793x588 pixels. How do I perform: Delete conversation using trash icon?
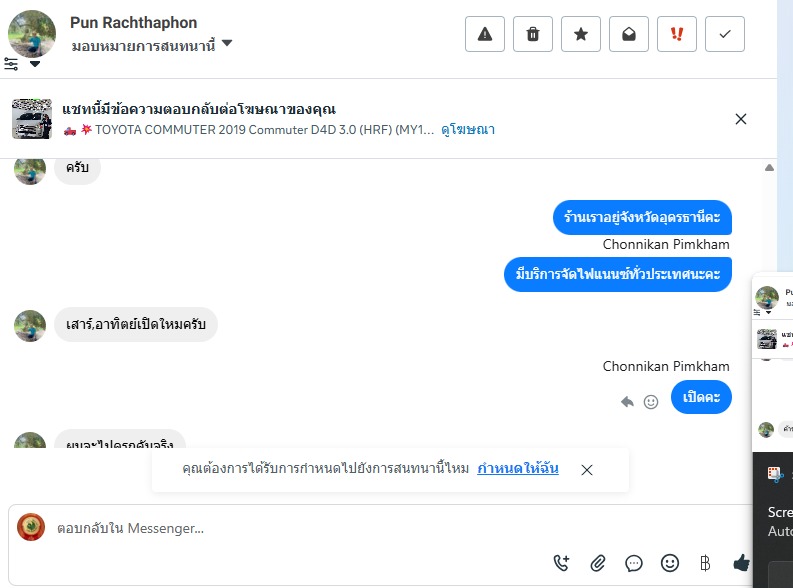[x=533, y=34]
